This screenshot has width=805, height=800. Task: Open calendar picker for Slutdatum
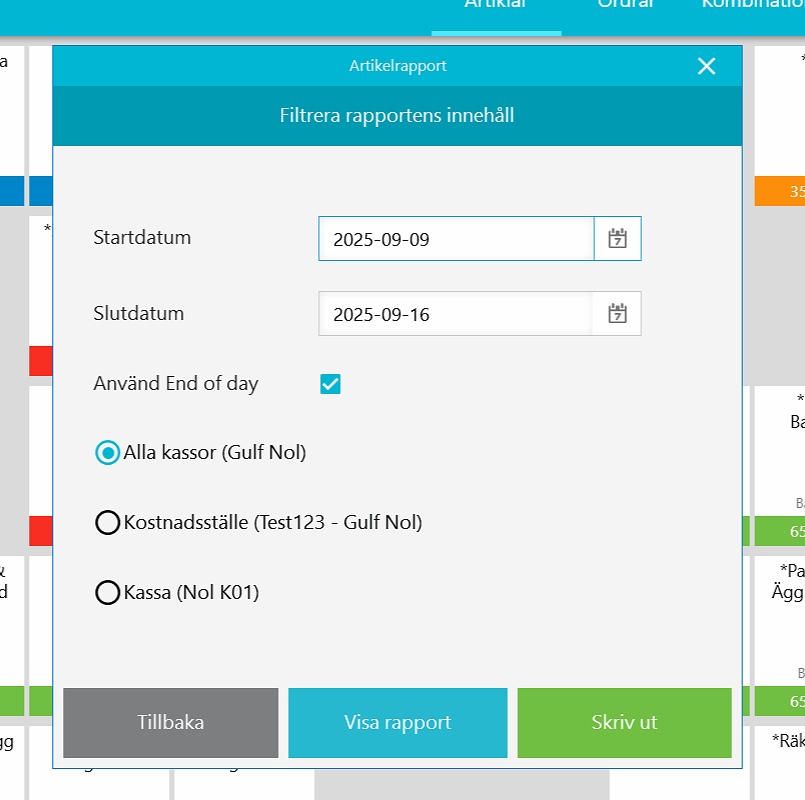coord(618,314)
